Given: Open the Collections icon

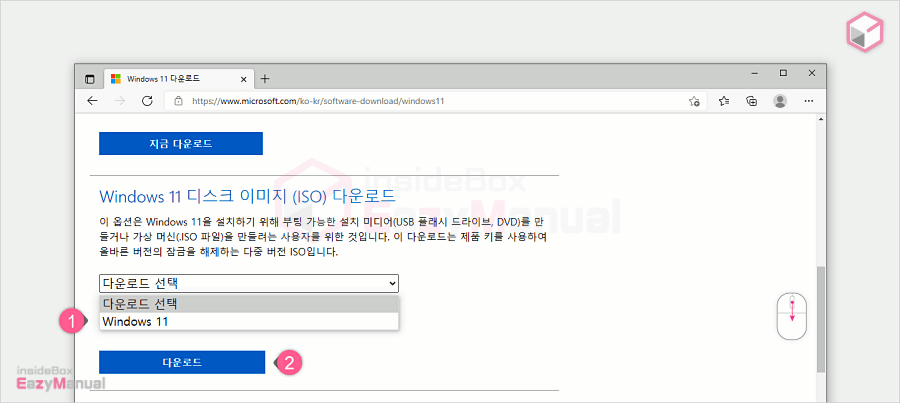Looking at the screenshot, I should coord(751,101).
